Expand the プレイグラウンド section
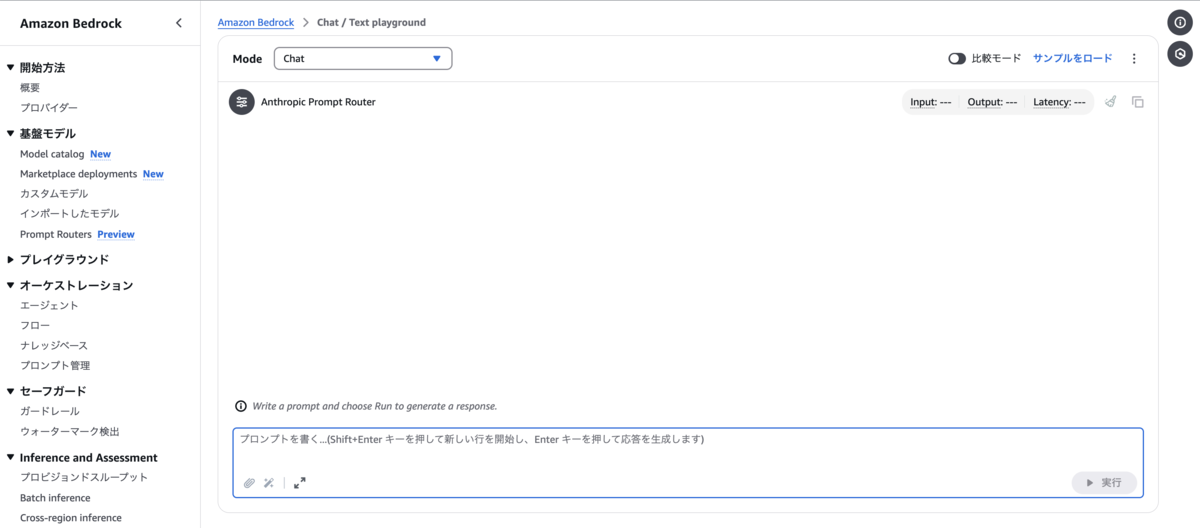This screenshot has width=1200, height=528. (11, 260)
